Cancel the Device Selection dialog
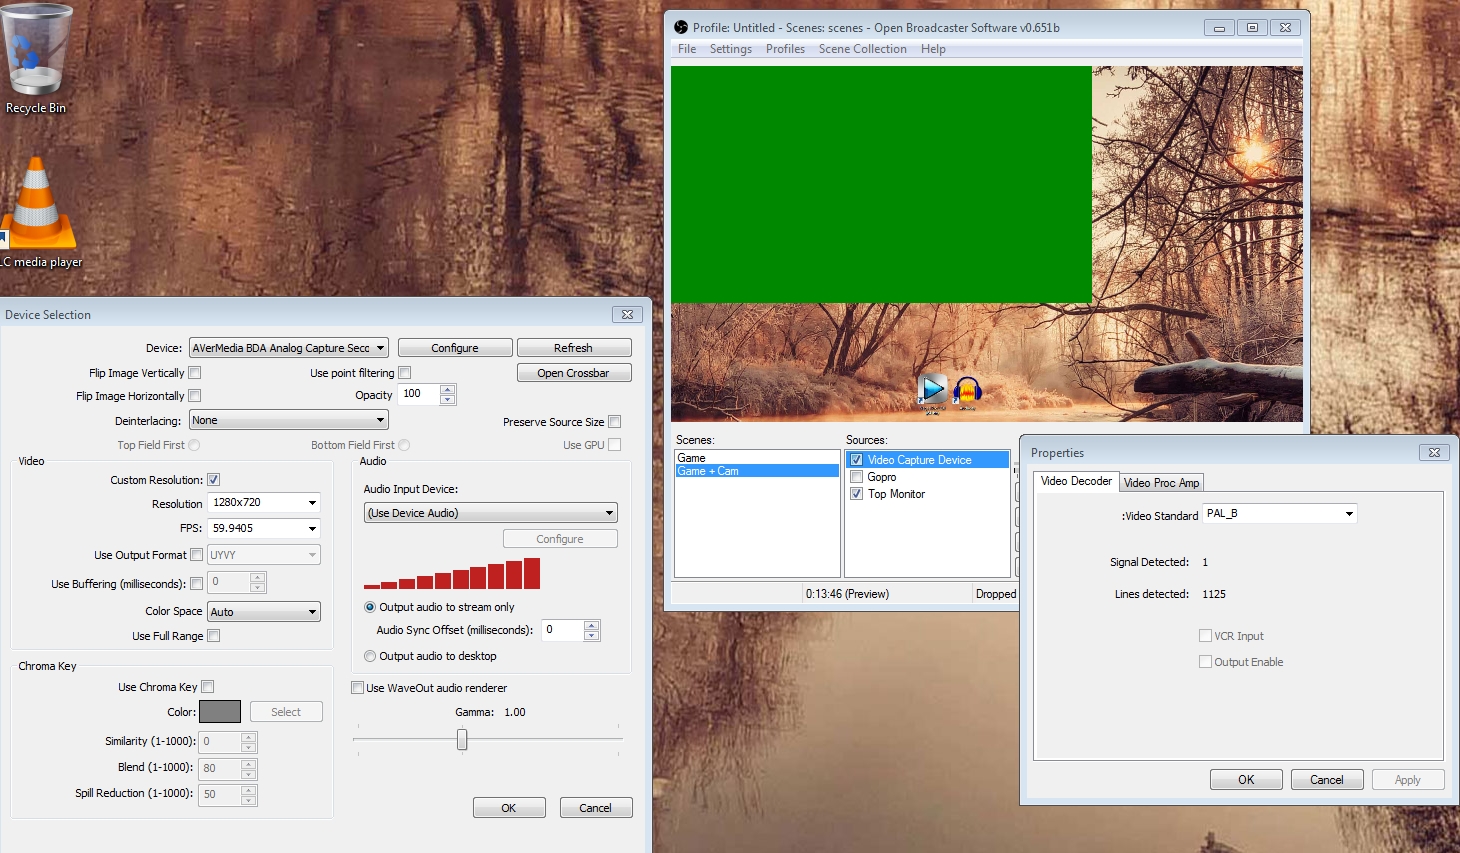This screenshot has height=853, width=1460. coord(596,808)
